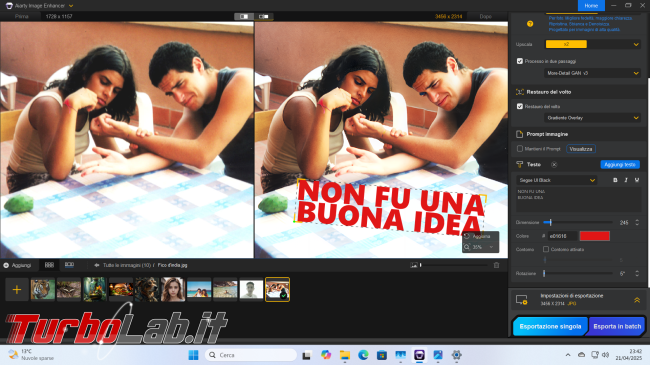Go back using arrow before Tutte le immagini

click(x=97, y=265)
